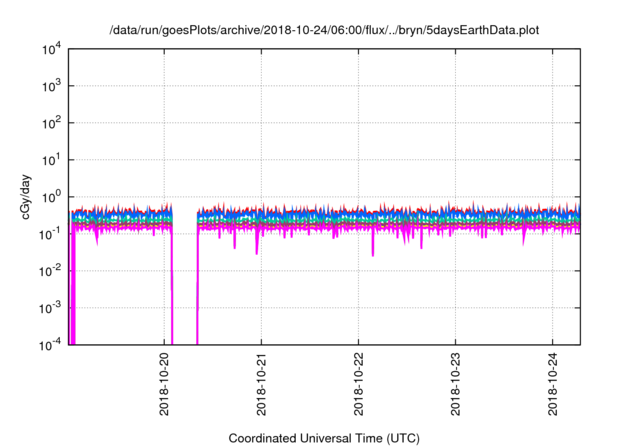The image size is (640, 448).
Task: Click the 2018-10-24 date tick label
Action: point(553,384)
